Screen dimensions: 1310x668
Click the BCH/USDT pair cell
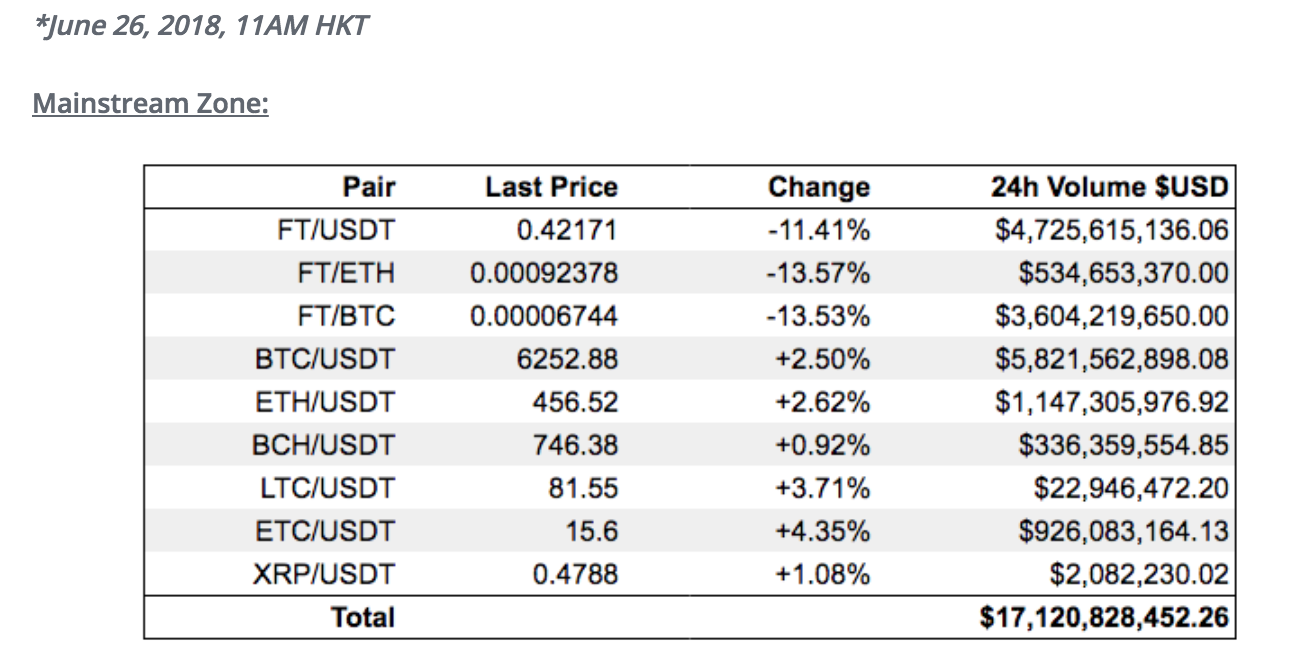coord(324,445)
